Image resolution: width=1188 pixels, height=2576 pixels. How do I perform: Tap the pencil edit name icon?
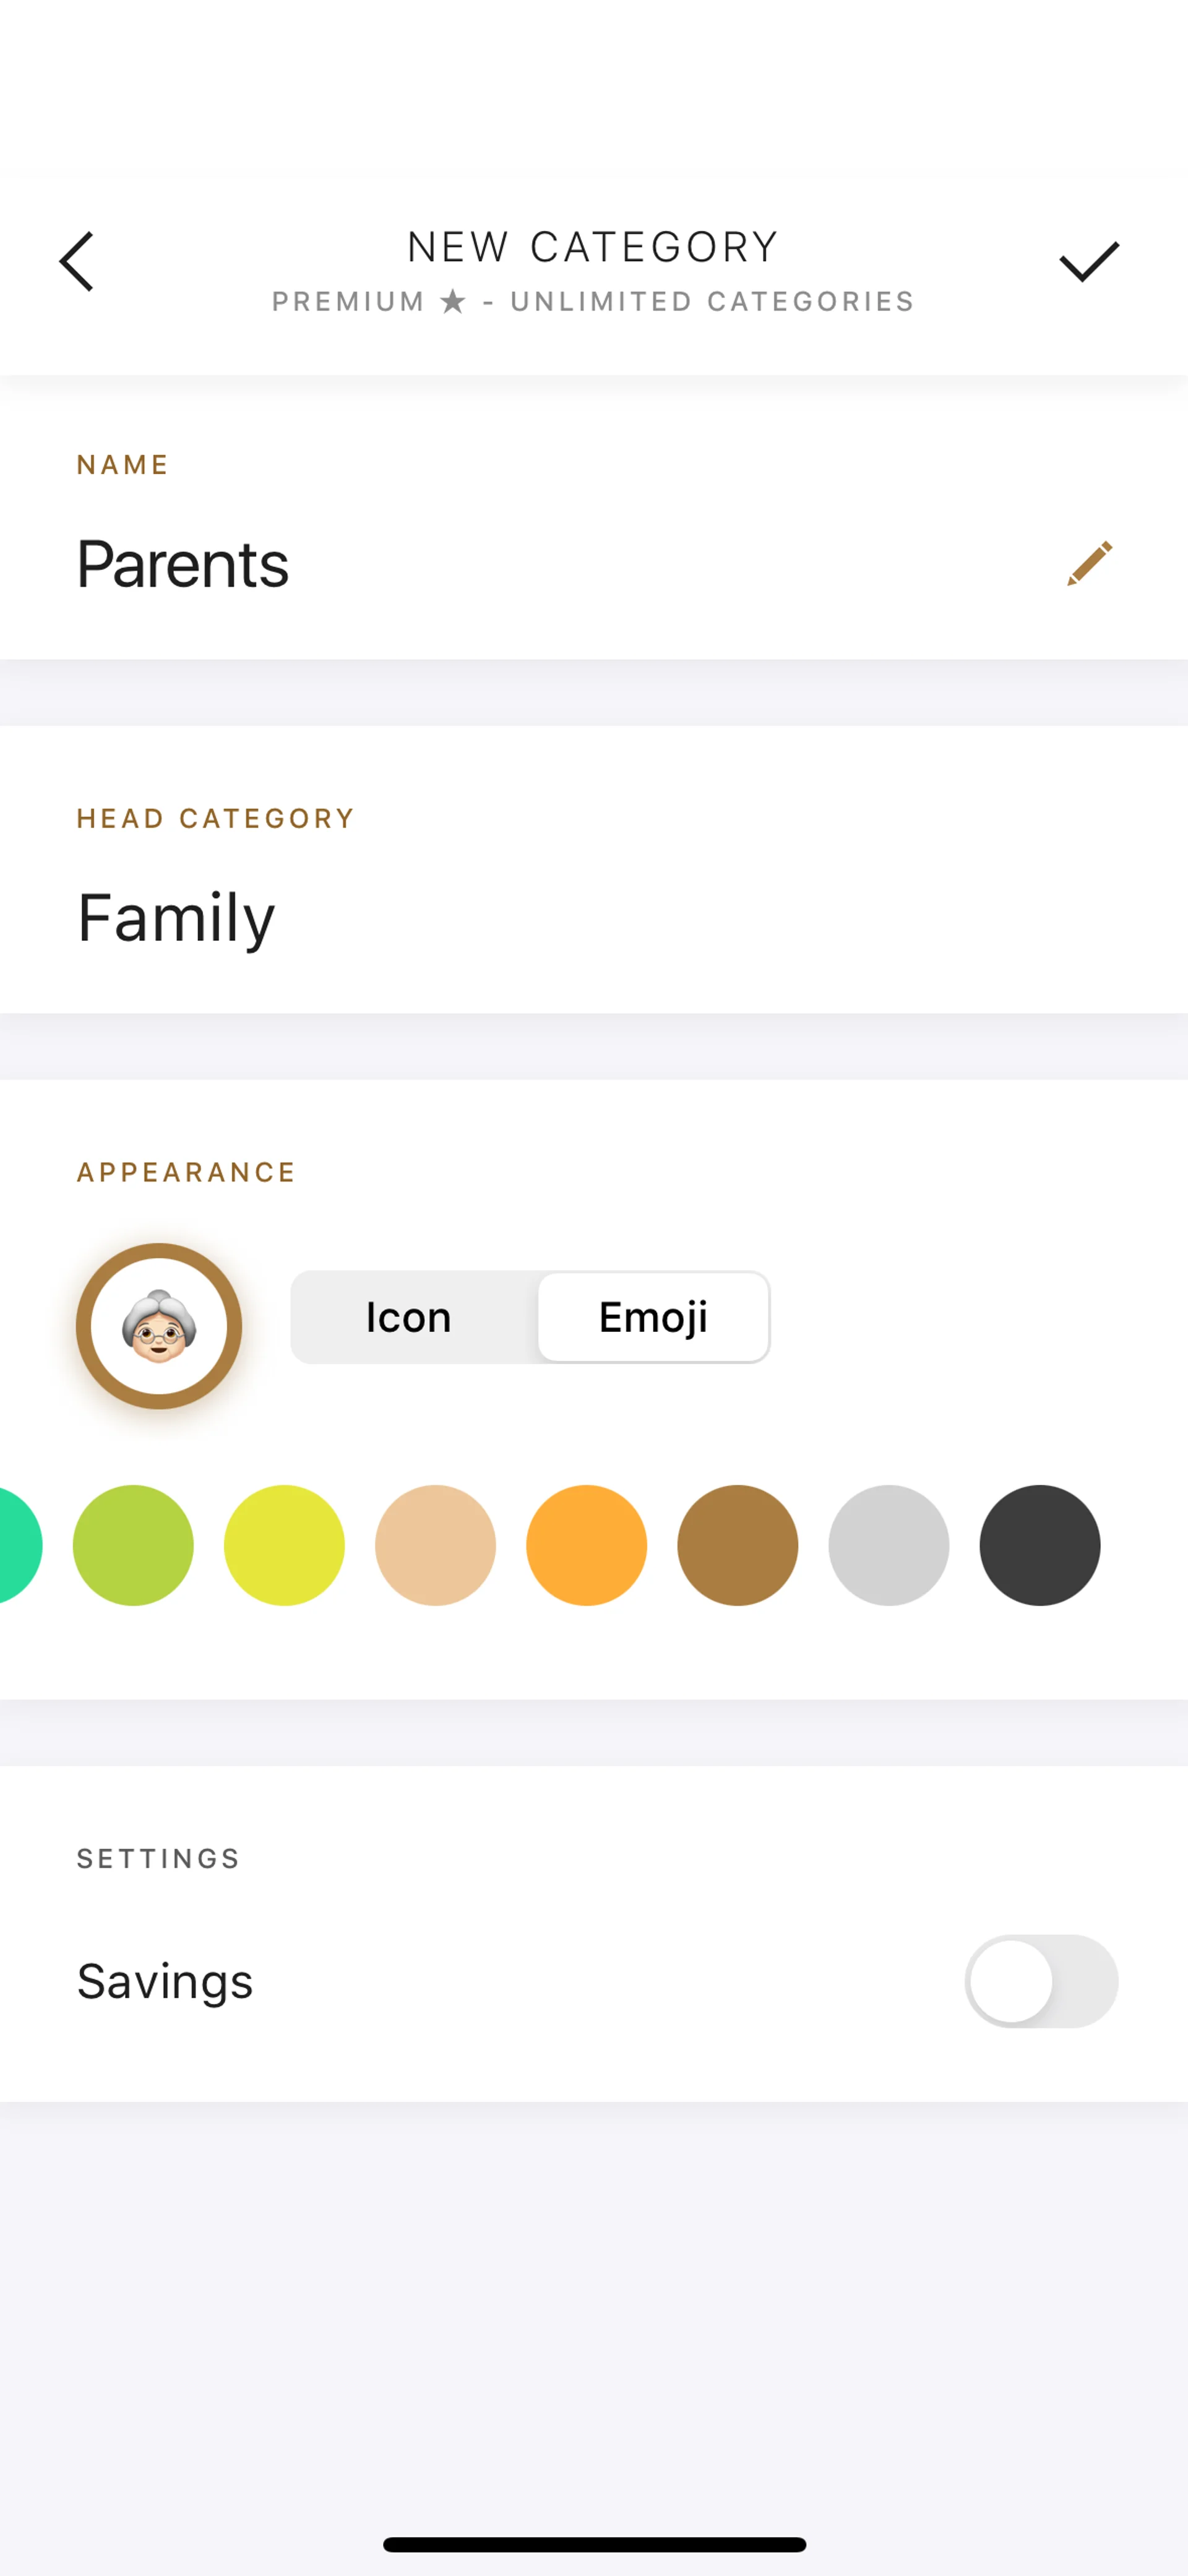tap(1089, 563)
